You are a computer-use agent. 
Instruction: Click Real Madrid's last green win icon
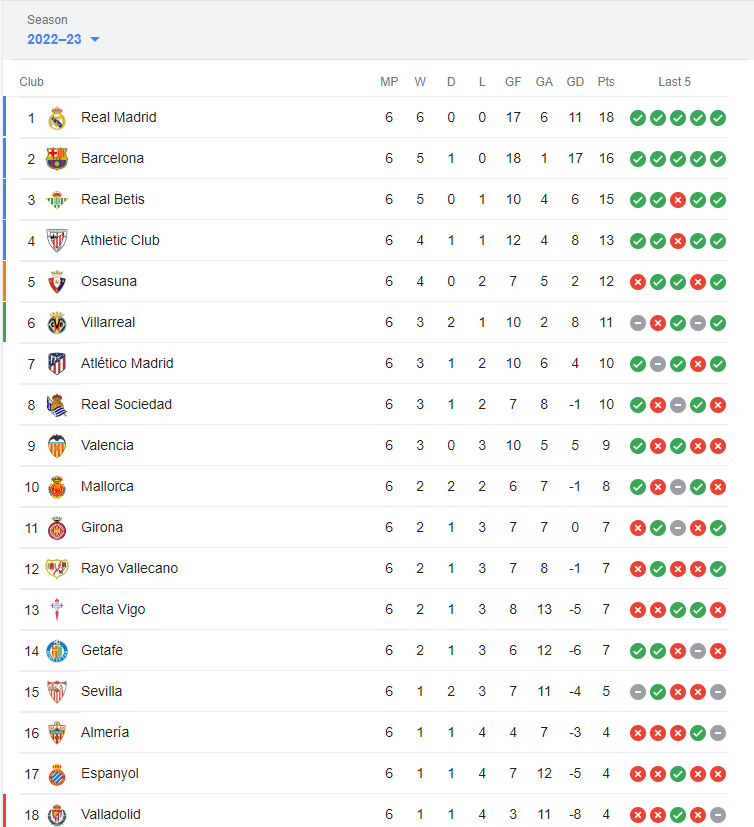pyautogui.click(x=718, y=118)
